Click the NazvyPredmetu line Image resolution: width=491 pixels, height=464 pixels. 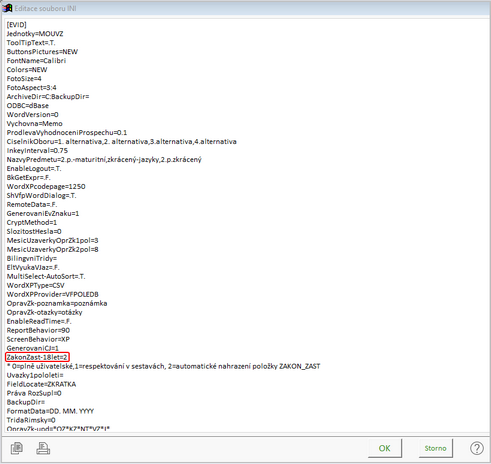(104, 160)
